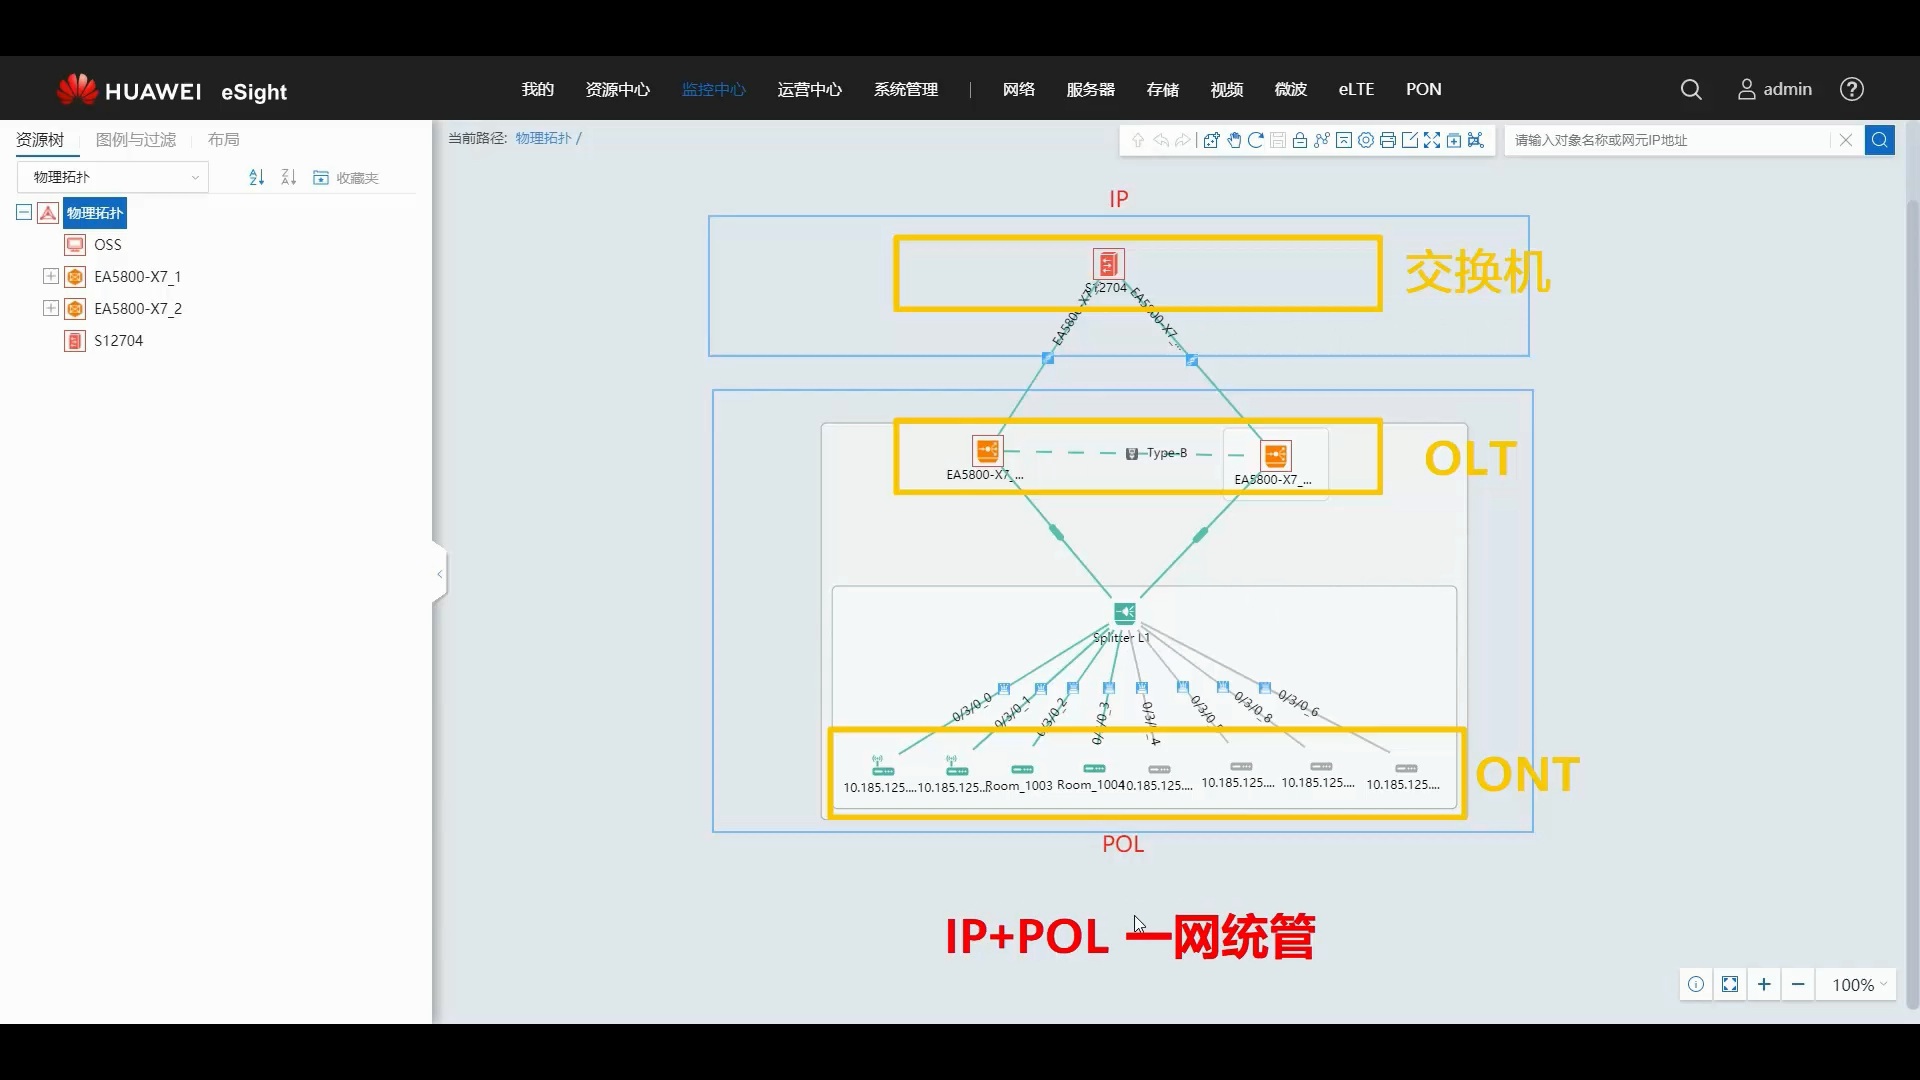Enter full screen via expand-arrows icon
The height and width of the screenshot is (1080, 1920).
[x=1432, y=140]
